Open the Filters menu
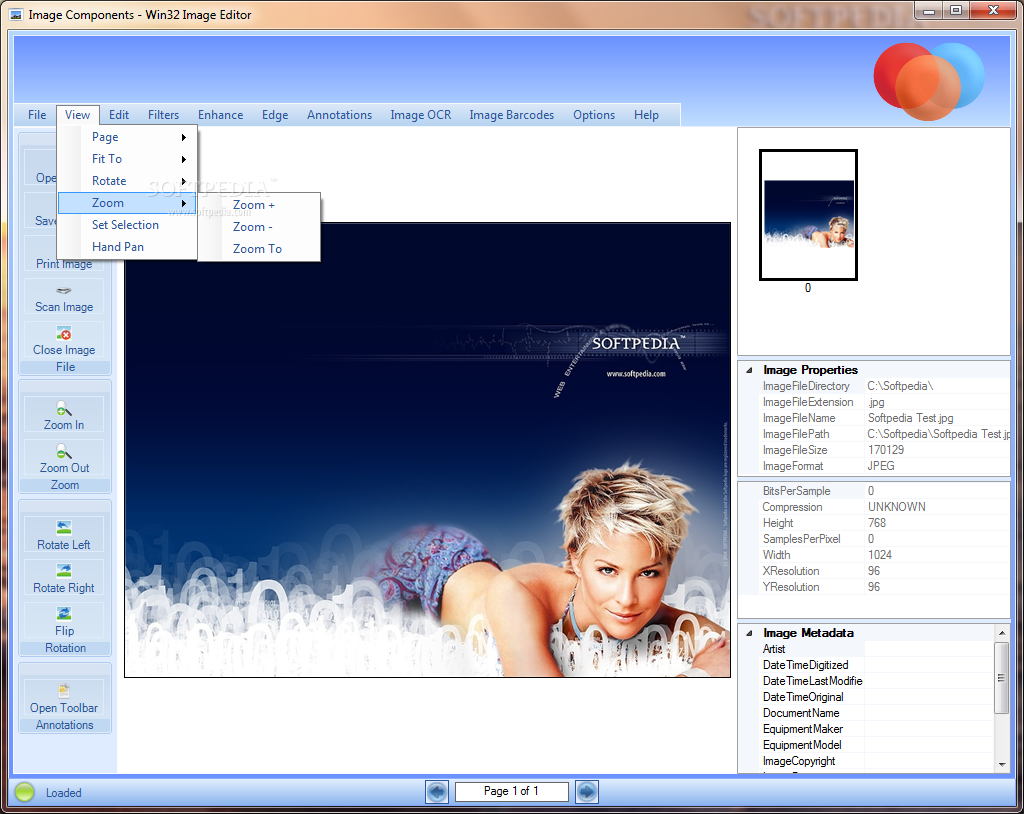 click(163, 115)
